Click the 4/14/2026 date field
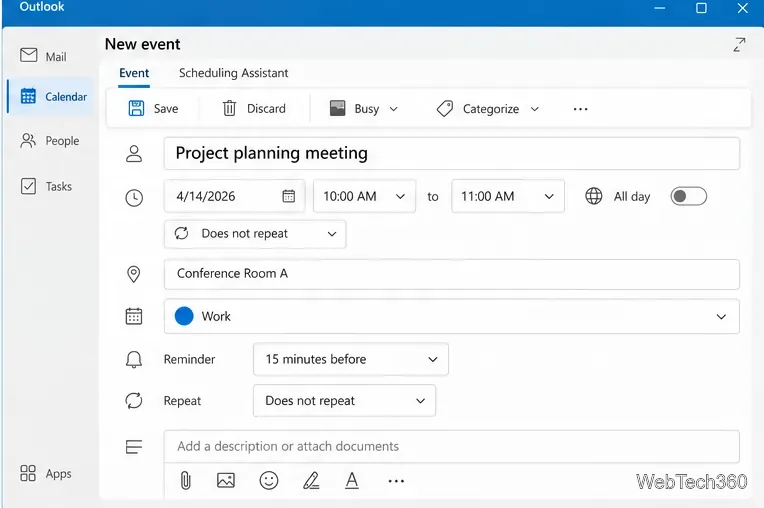 pos(234,196)
